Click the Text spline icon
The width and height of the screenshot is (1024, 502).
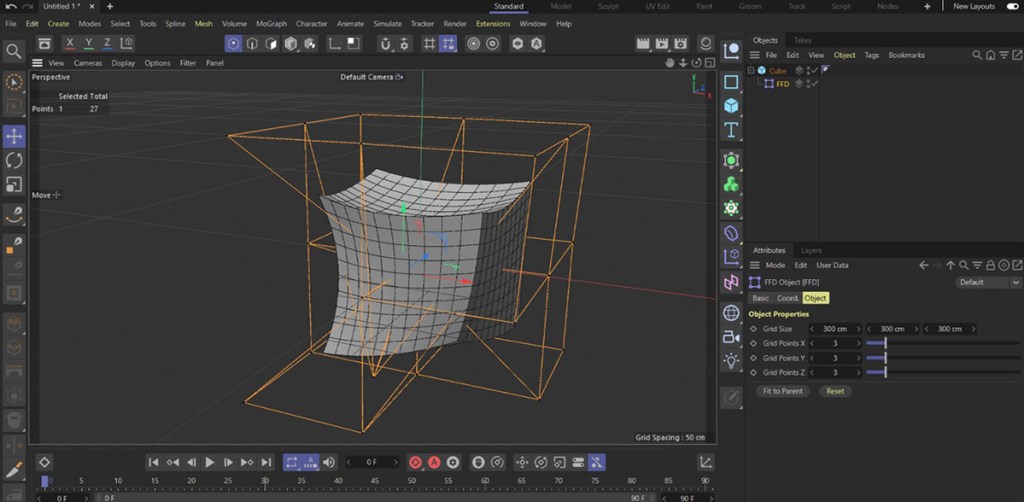pyautogui.click(x=731, y=130)
